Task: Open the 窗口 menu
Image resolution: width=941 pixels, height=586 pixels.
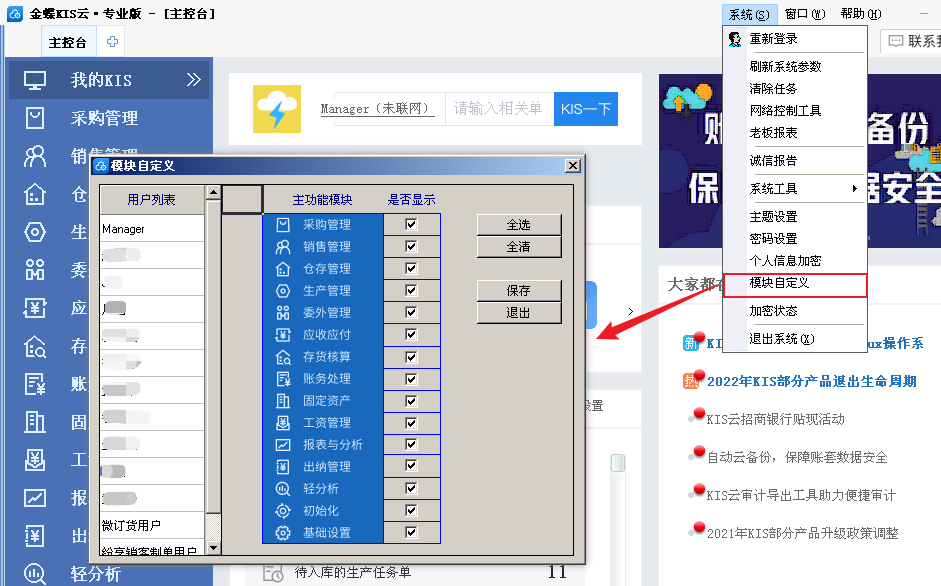Action: [x=804, y=14]
